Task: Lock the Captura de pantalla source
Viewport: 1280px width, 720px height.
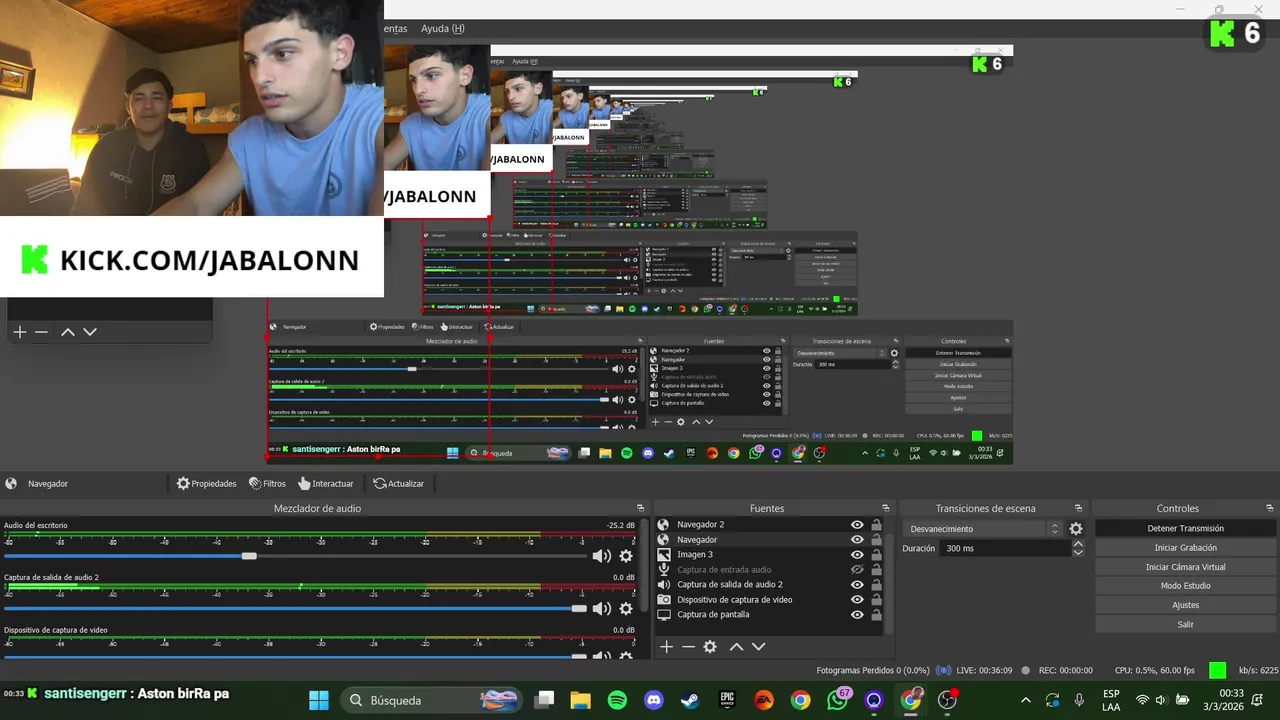Action: pyautogui.click(x=876, y=614)
